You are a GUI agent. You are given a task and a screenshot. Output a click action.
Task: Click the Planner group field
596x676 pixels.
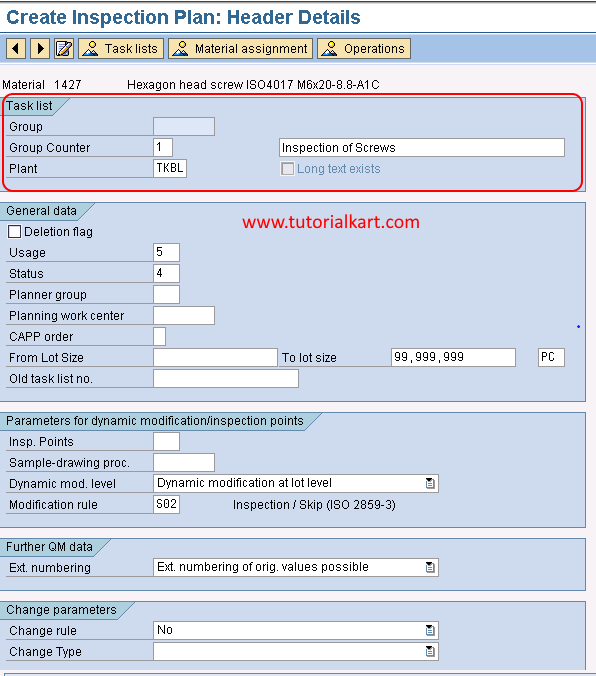(x=166, y=294)
